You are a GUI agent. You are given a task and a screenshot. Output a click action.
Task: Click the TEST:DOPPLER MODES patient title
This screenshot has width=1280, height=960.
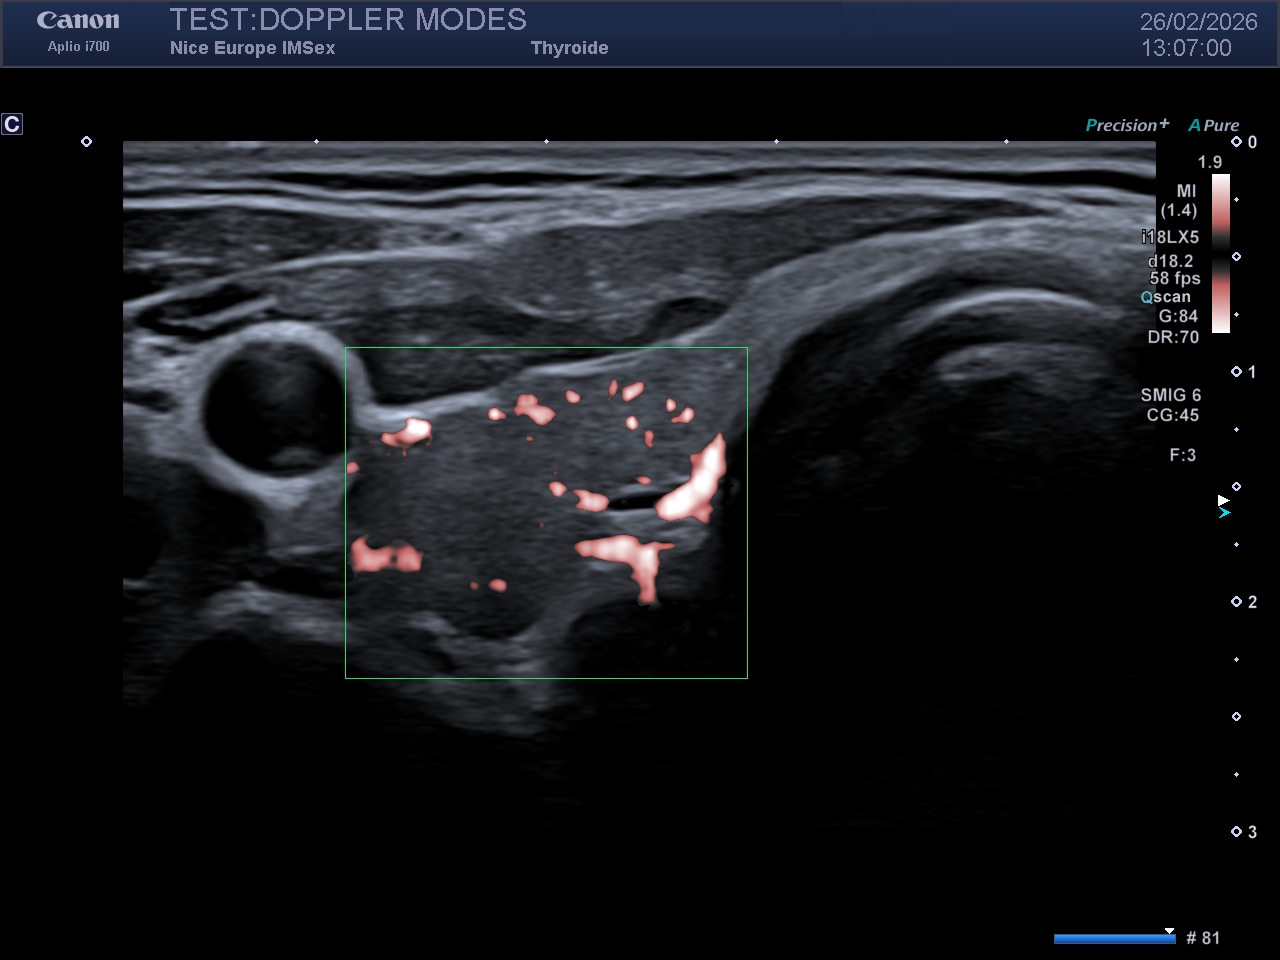pyautogui.click(x=348, y=20)
